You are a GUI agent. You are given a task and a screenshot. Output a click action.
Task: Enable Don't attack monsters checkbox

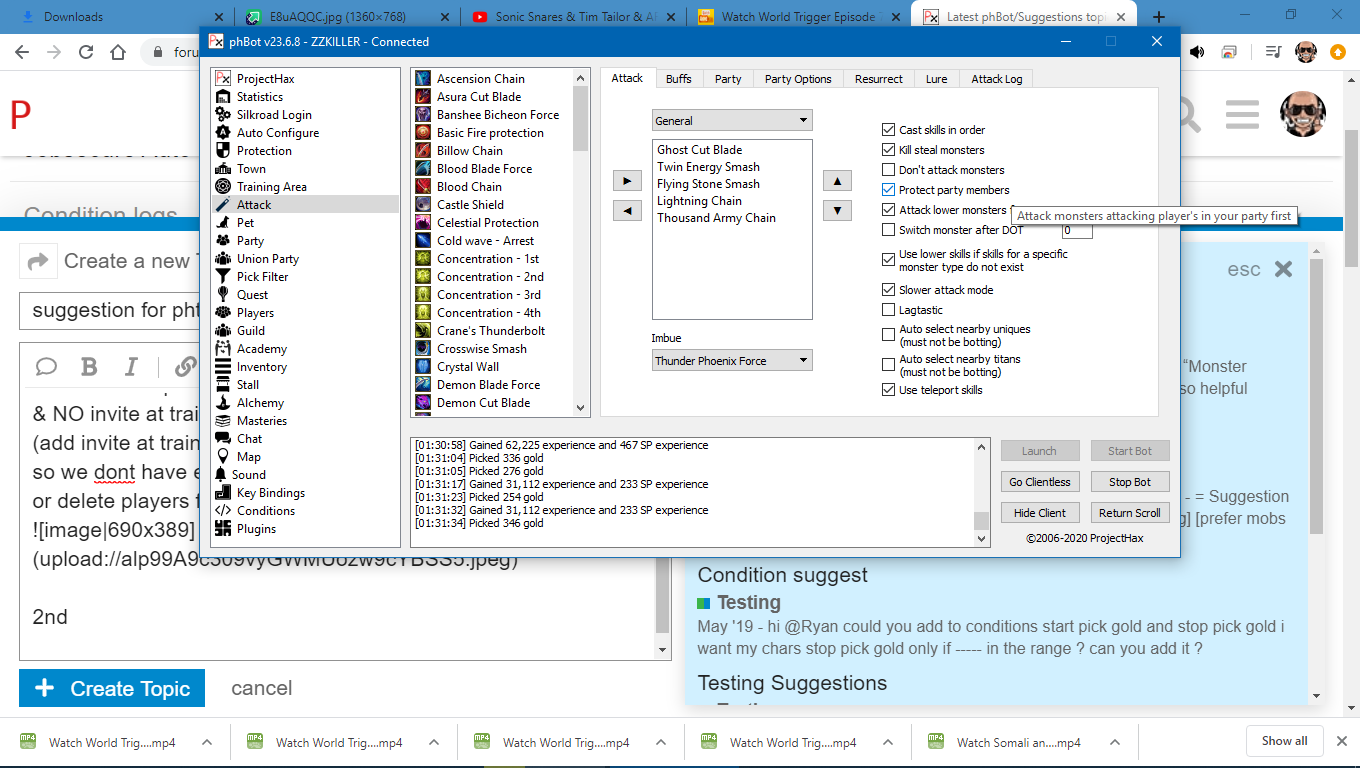pos(888,170)
